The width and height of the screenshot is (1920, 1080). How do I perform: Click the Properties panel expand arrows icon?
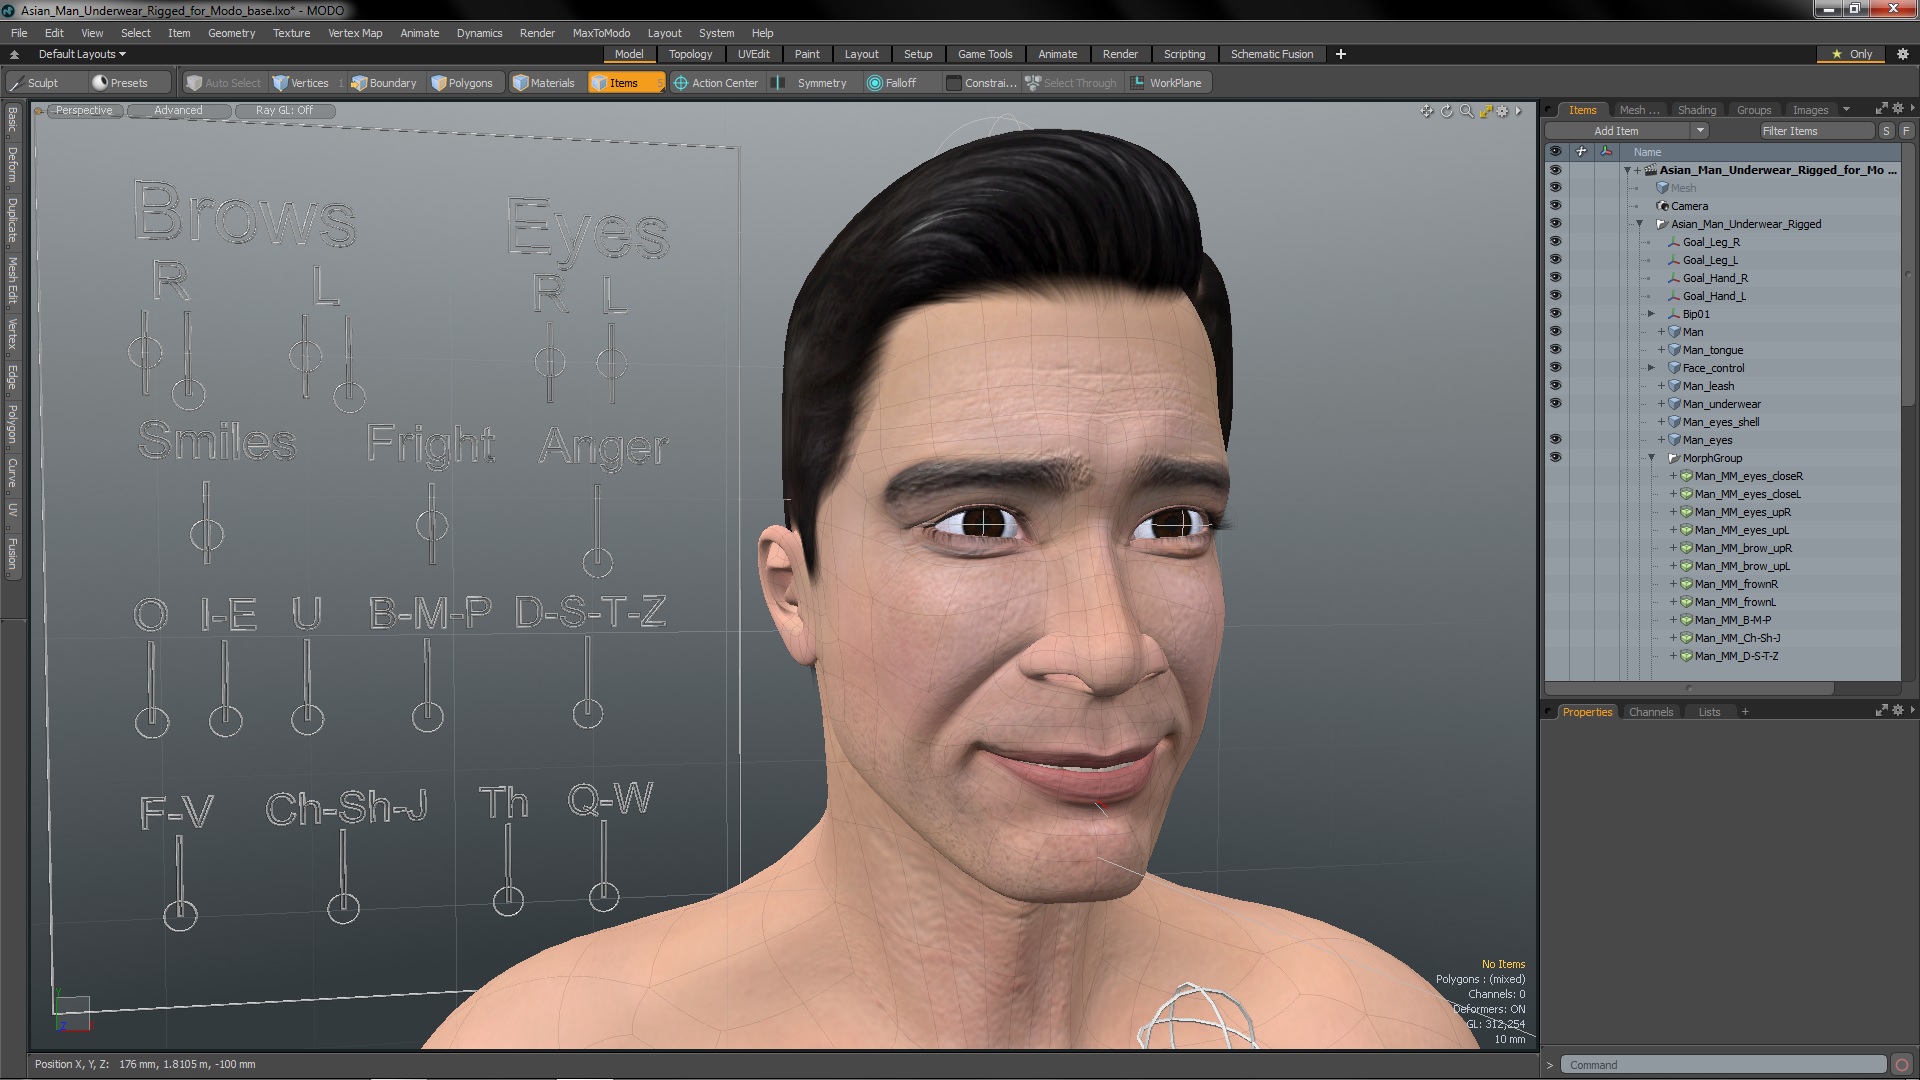(x=1881, y=711)
